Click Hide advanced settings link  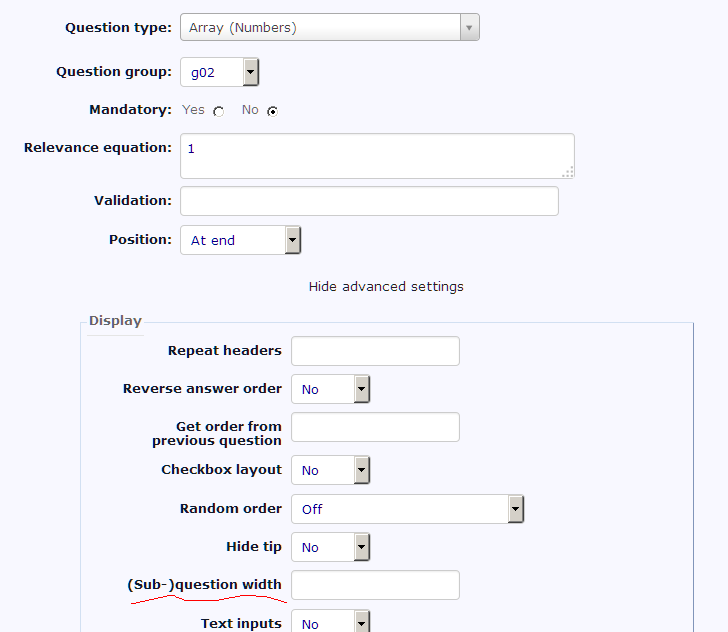[386, 287]
